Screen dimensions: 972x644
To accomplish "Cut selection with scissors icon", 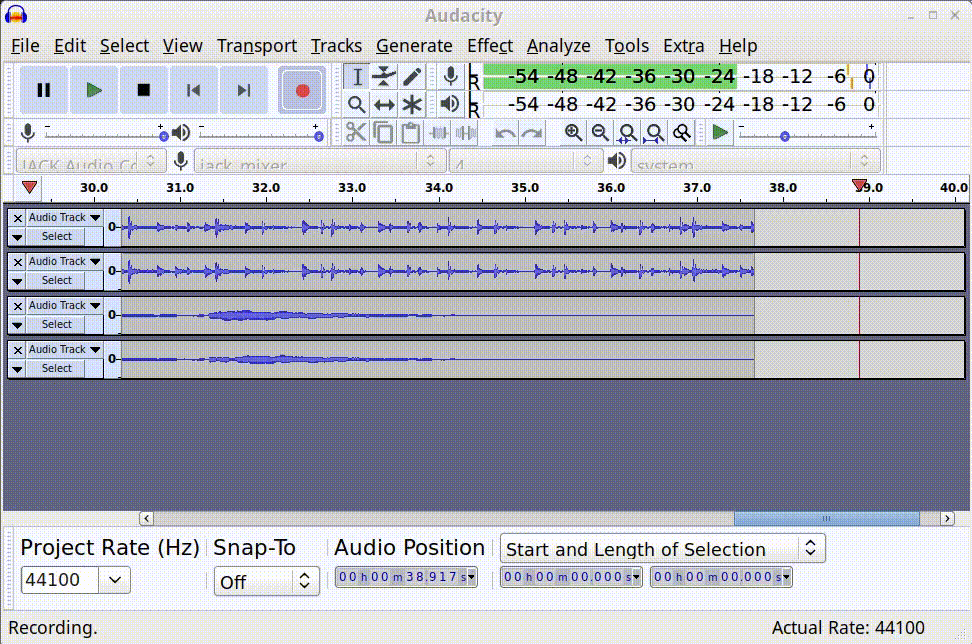I will tap(356, 133).
